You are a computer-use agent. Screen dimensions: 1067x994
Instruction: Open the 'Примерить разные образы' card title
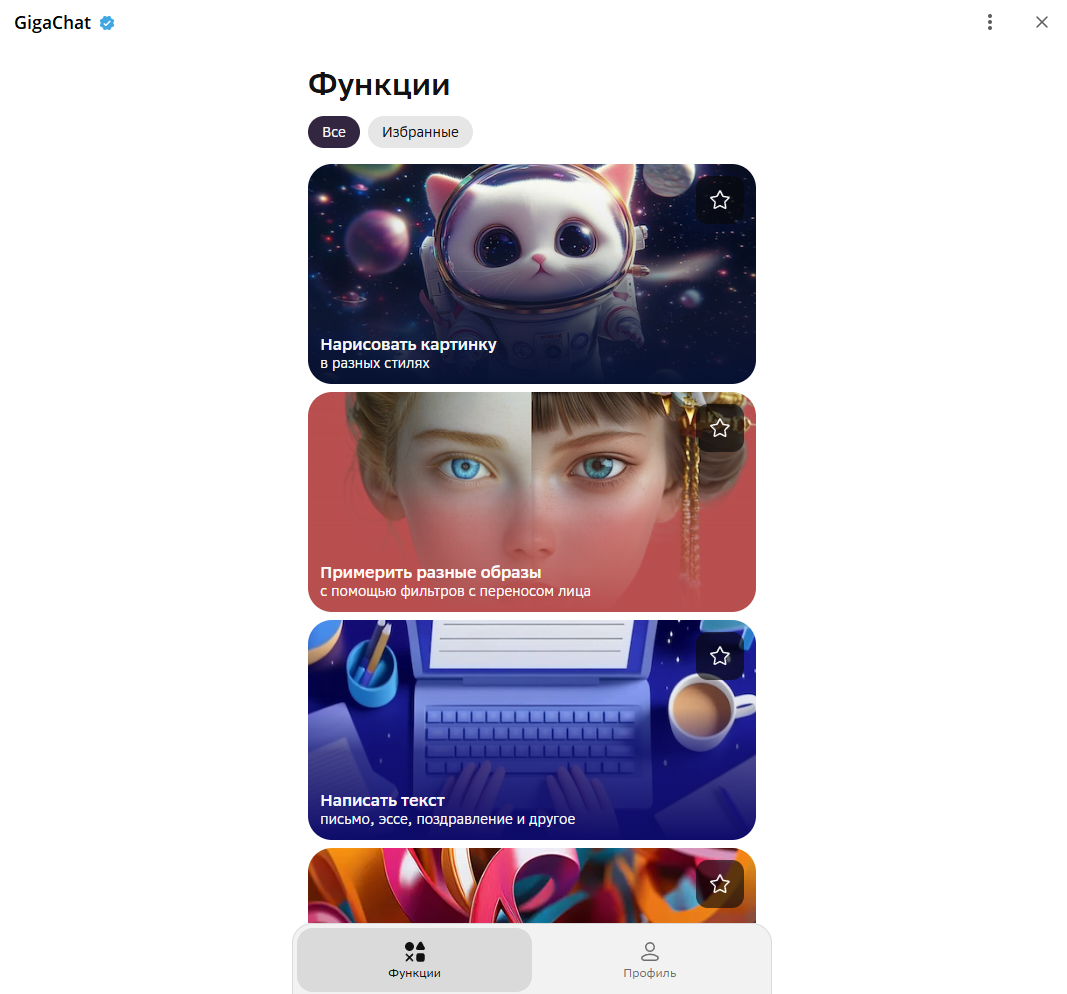[x=431, y=572]
